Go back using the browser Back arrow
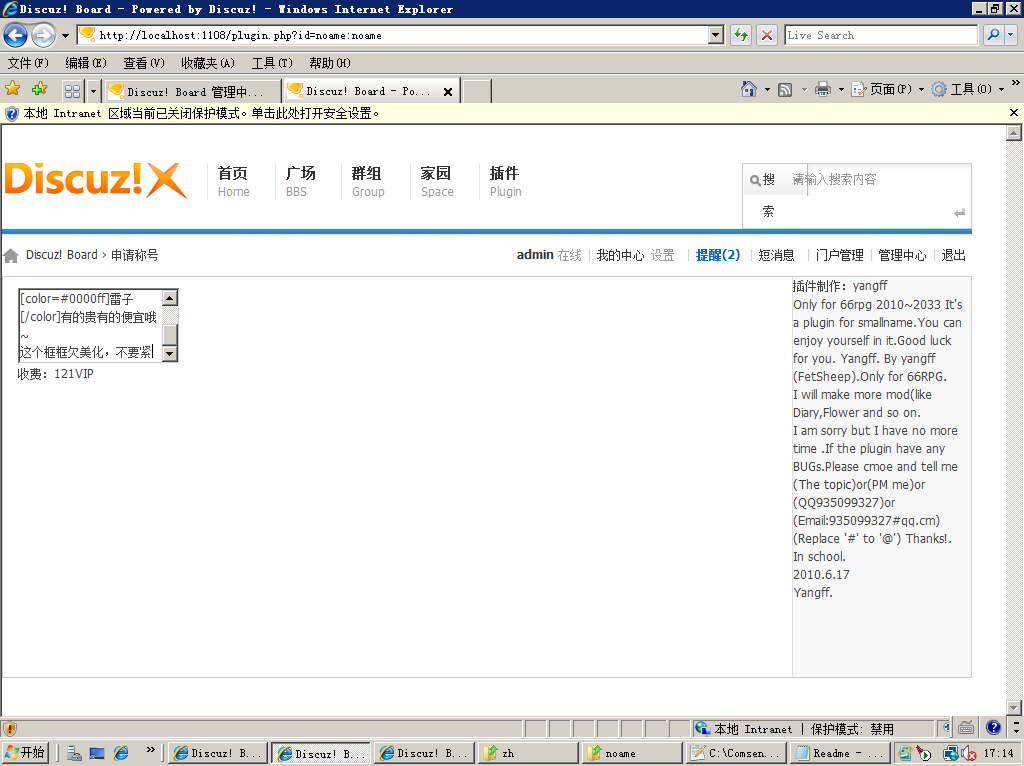The height and width of the screenshot is (766, 1024). [16, 35]
